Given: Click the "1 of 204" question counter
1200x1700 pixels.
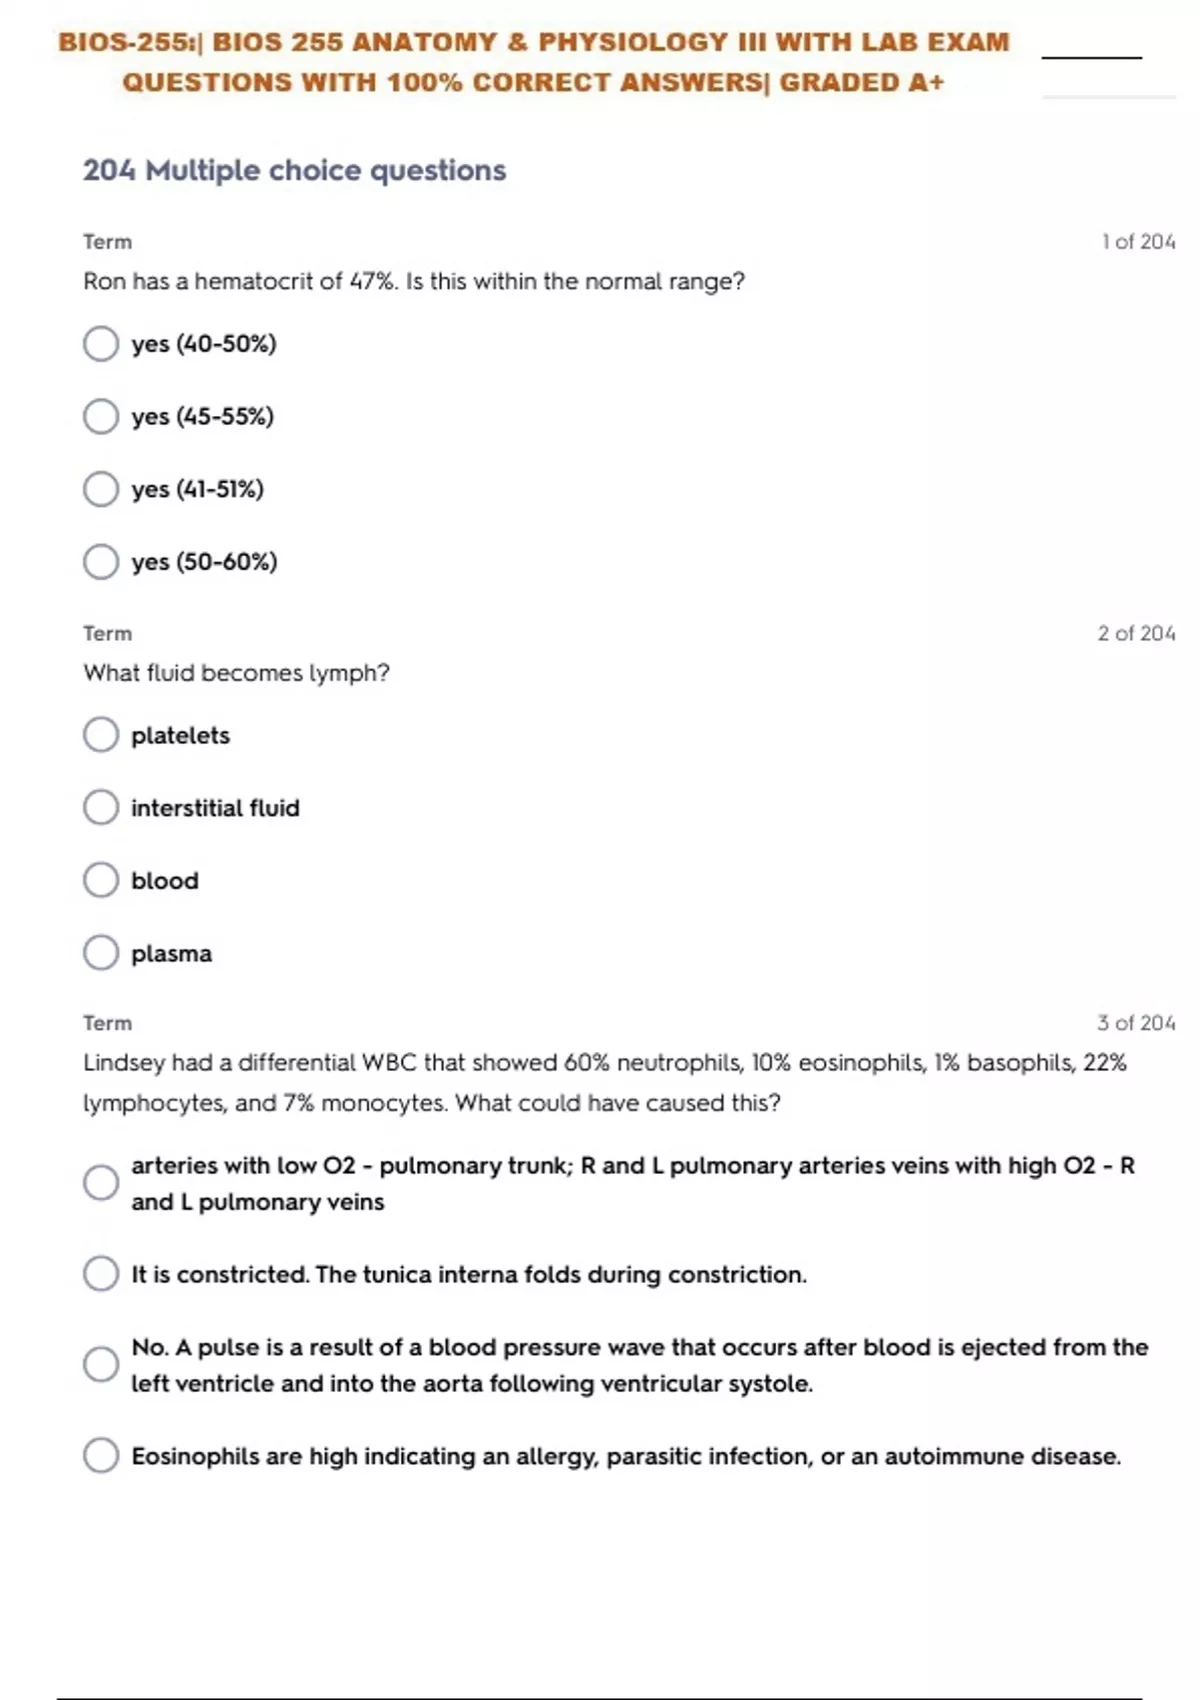Looking at the screenshot, I should pyautogui.click(x=1138, y=242).
